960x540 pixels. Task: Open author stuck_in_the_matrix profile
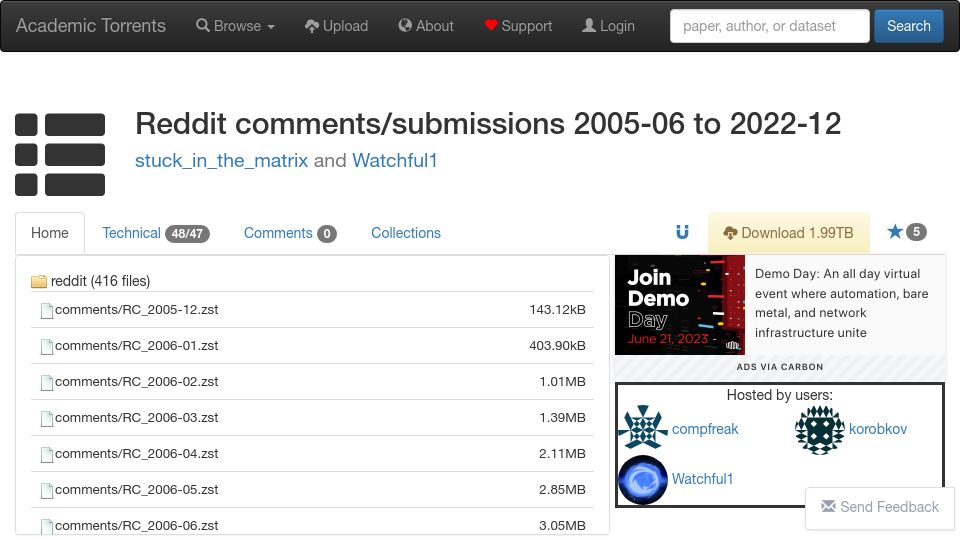click(222, 160)
